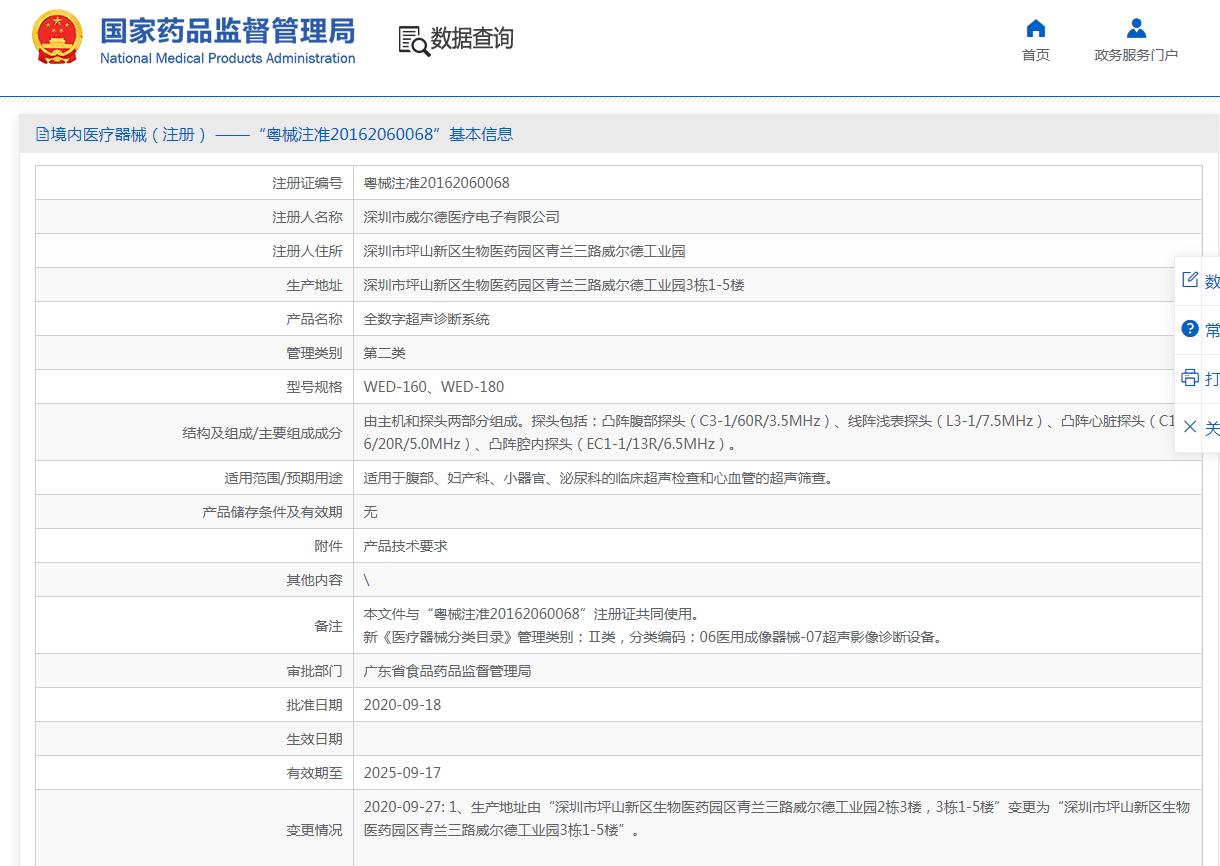
Task: Select the remark line starting 本文件与
Action: [x=531, y=614]
